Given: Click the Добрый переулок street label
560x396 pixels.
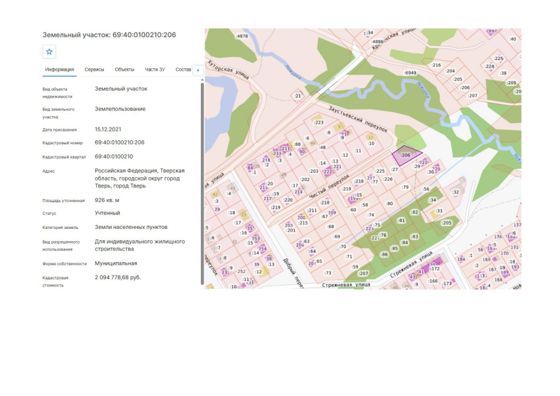Looking at the screenshot, I should tap(293, 273).
